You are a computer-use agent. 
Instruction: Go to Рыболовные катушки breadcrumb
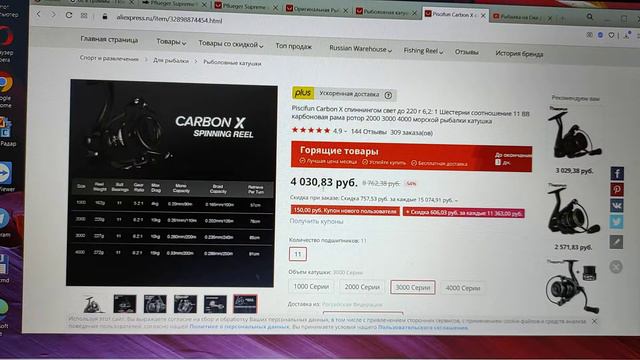232,63
